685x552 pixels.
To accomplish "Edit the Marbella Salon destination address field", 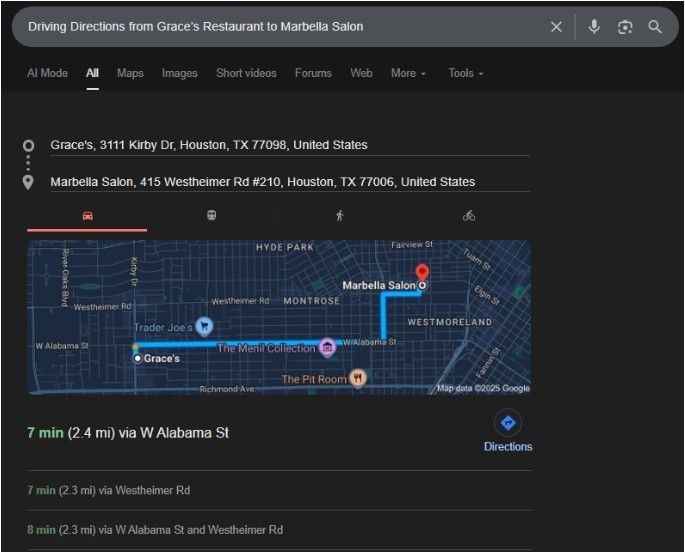I will click(x=290, y=182).
